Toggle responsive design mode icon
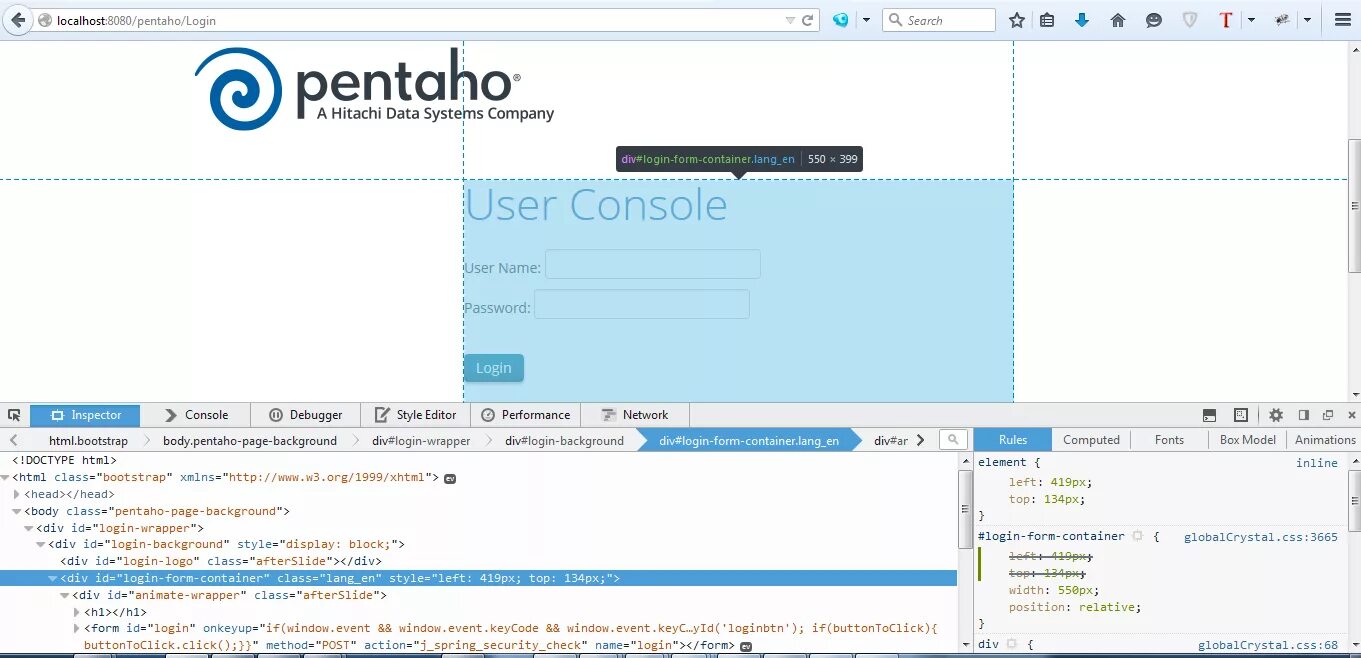Screen dimensions: 1361x658 pyautogui.click(x=1241, y=415)
